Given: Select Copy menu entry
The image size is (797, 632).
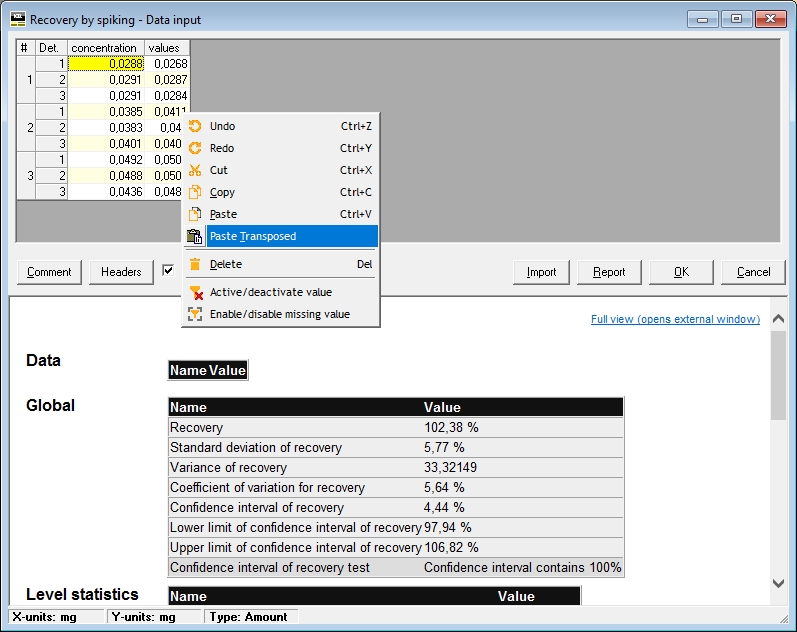Looking at the screenshot, I should point(281,192).
